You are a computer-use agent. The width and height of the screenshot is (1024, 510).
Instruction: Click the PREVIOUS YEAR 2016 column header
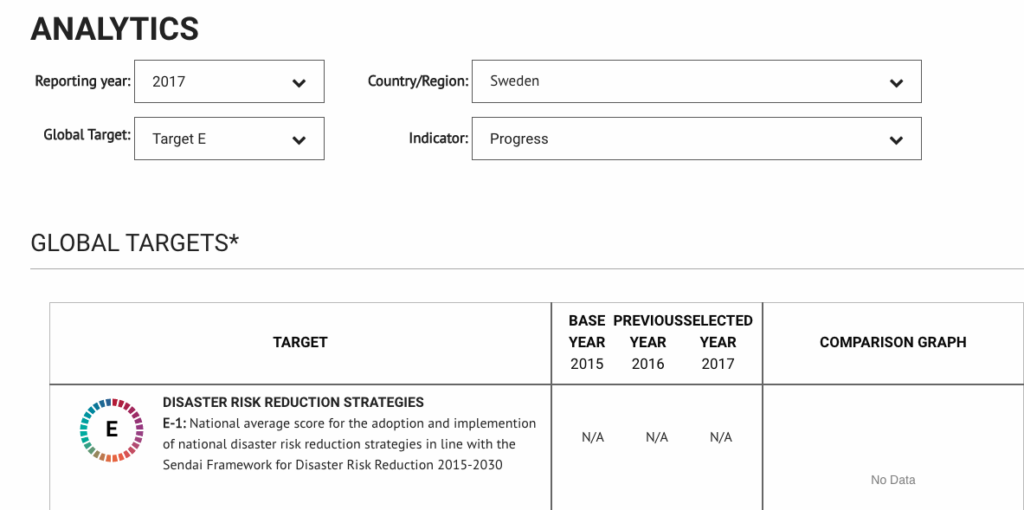click(x=648, y=342)
